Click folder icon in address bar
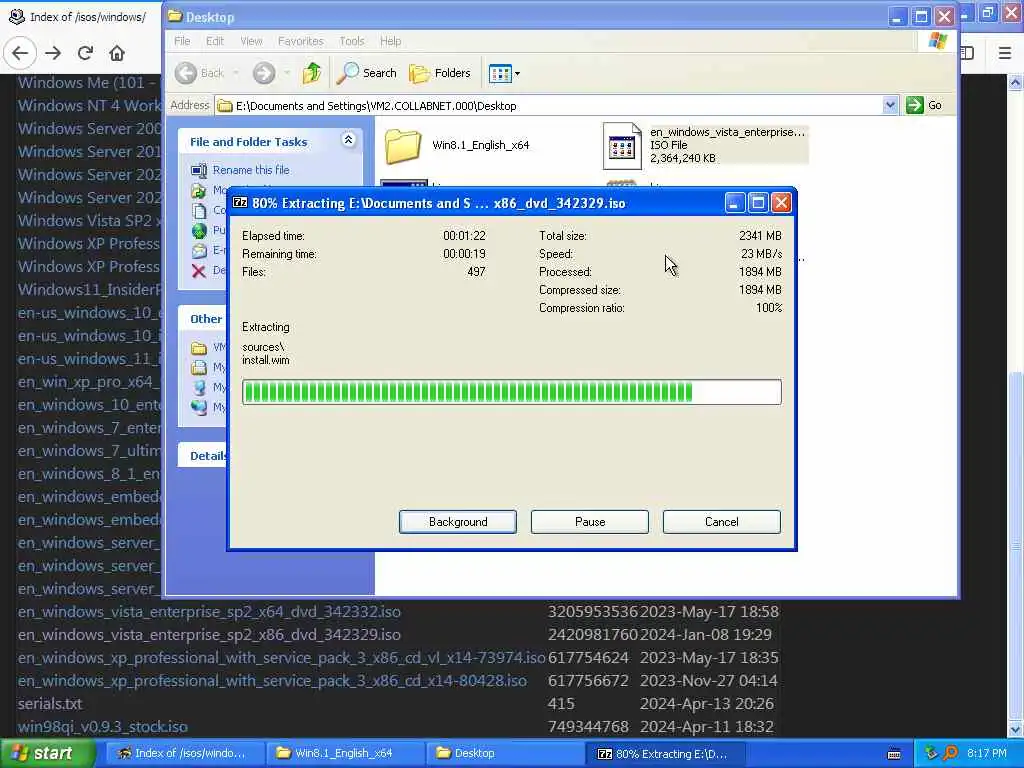This screenshot has width=1024, height=768. click(225, 106)
